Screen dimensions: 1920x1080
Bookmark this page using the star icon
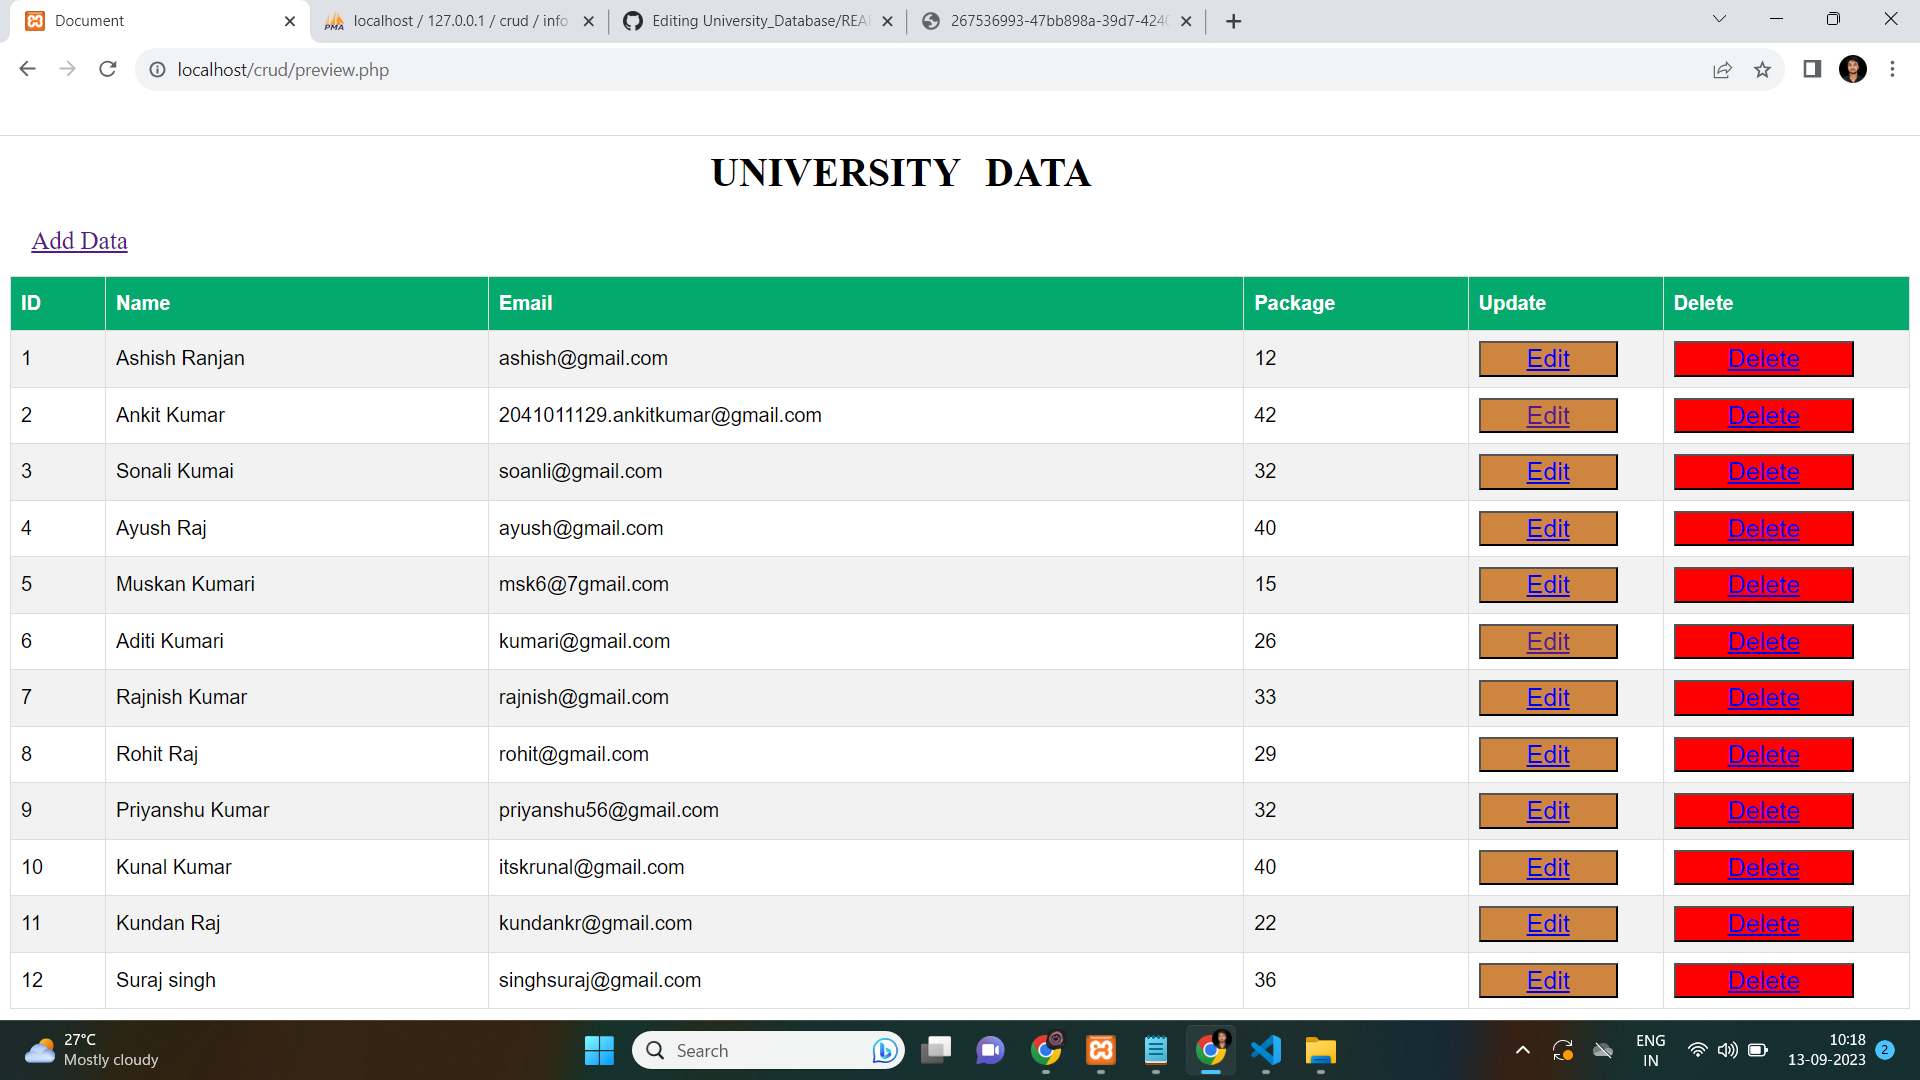pos(1763,70)
